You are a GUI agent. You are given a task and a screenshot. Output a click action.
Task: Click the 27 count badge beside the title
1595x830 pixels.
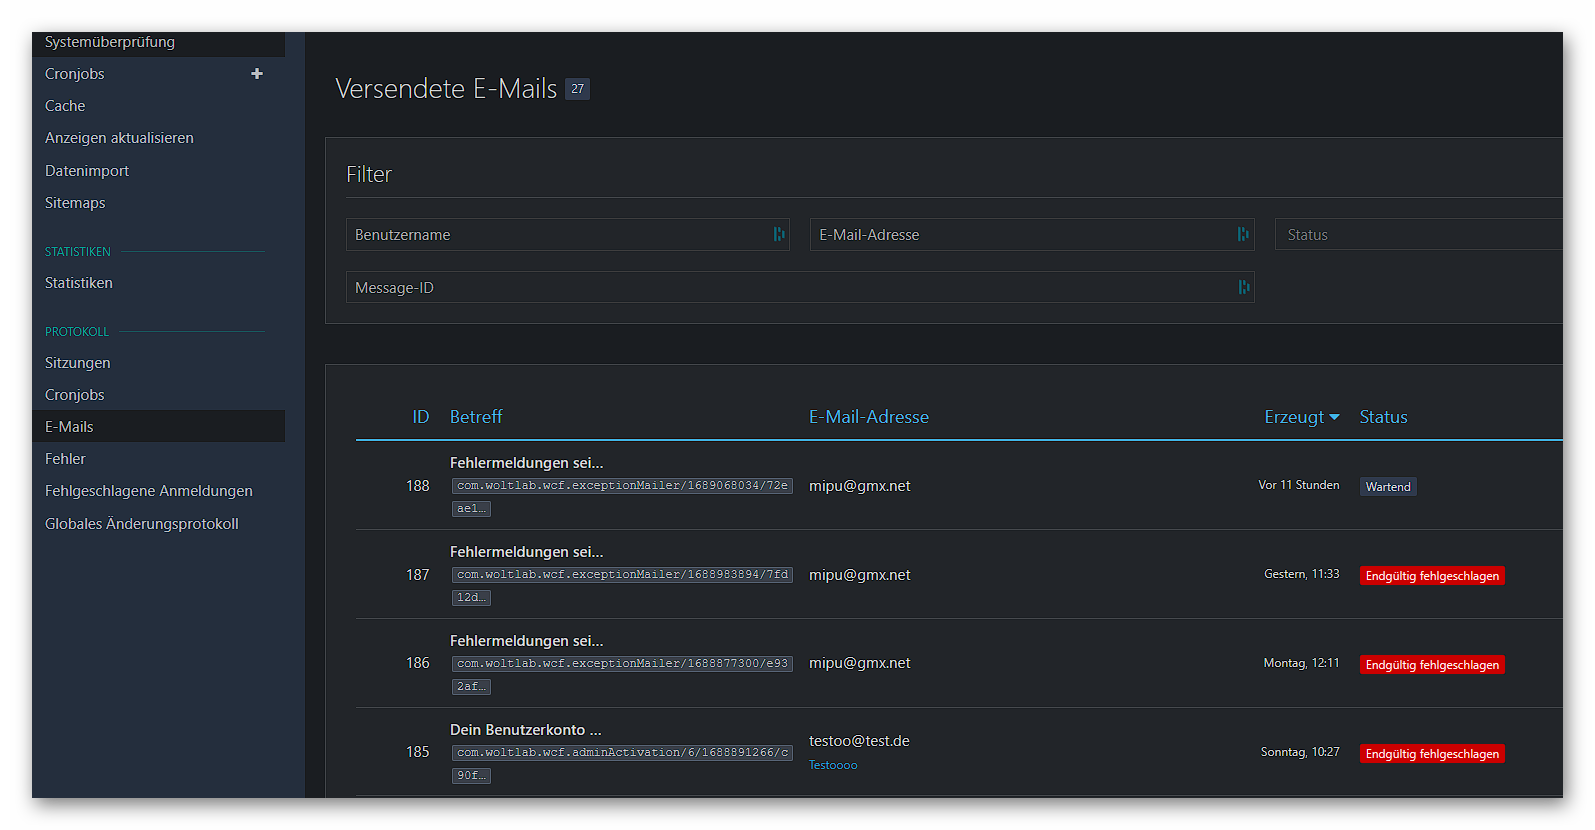(x=577, y=89)
